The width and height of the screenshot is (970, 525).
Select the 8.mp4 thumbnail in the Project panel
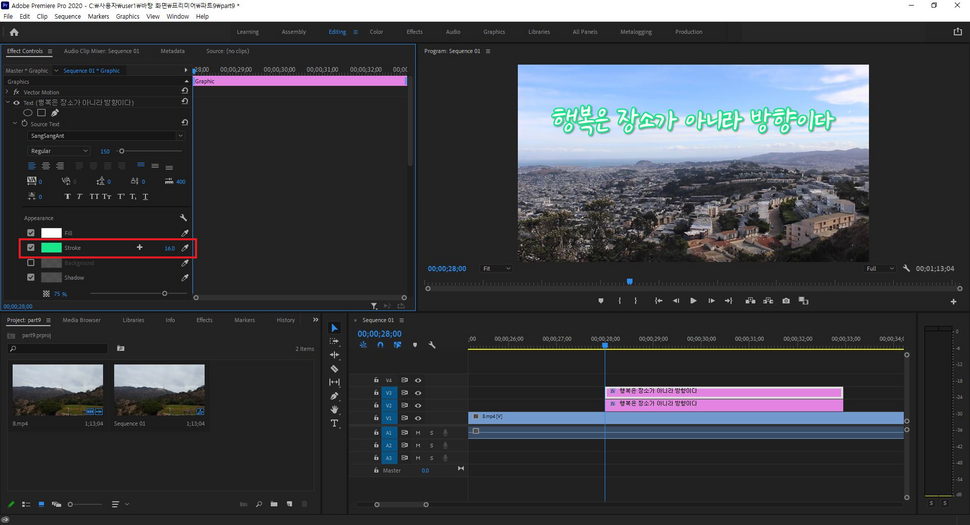tap(58, 390)
